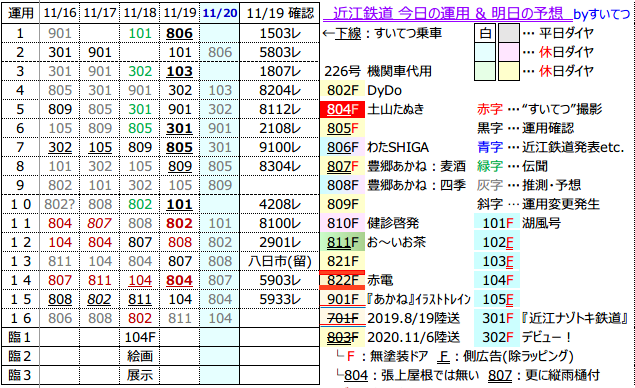Select the 807F legend cell
Screen dimensions: 635x388
(x=343, y=166)
